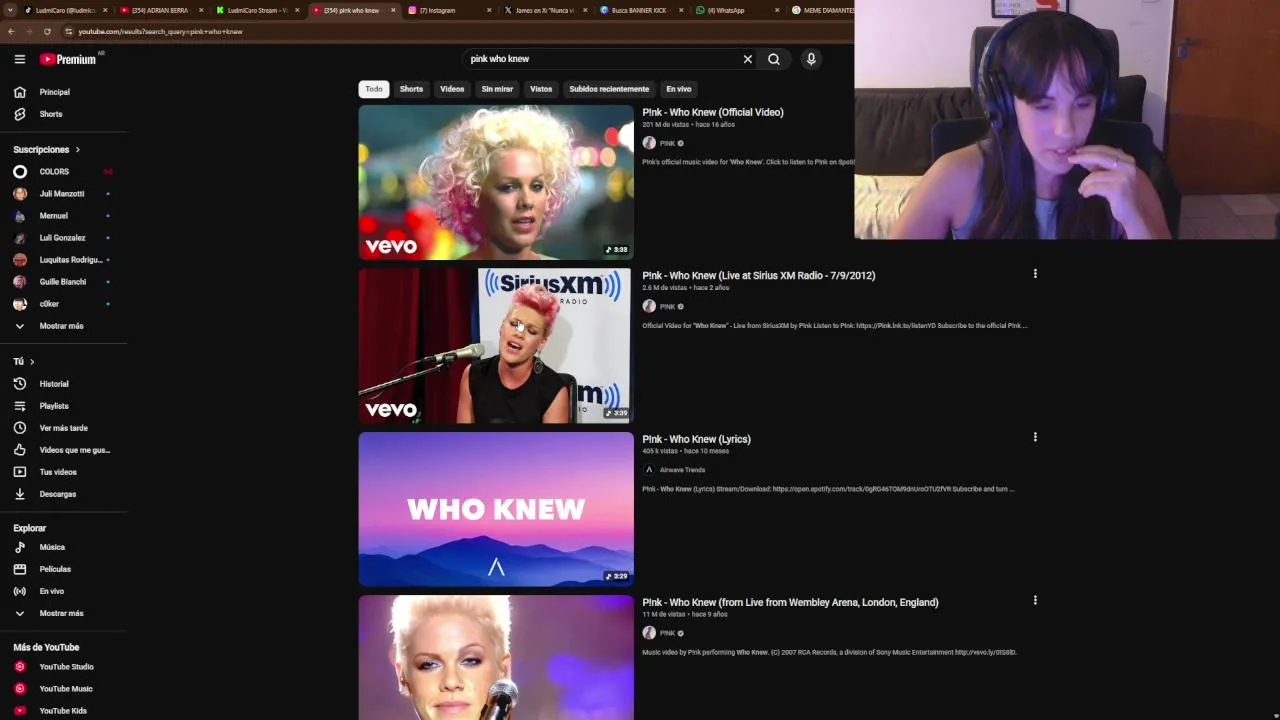Viewport: 1280px width, 720px height.
Task: Open the Suscripciones section chevron
Action: [77, 150]
